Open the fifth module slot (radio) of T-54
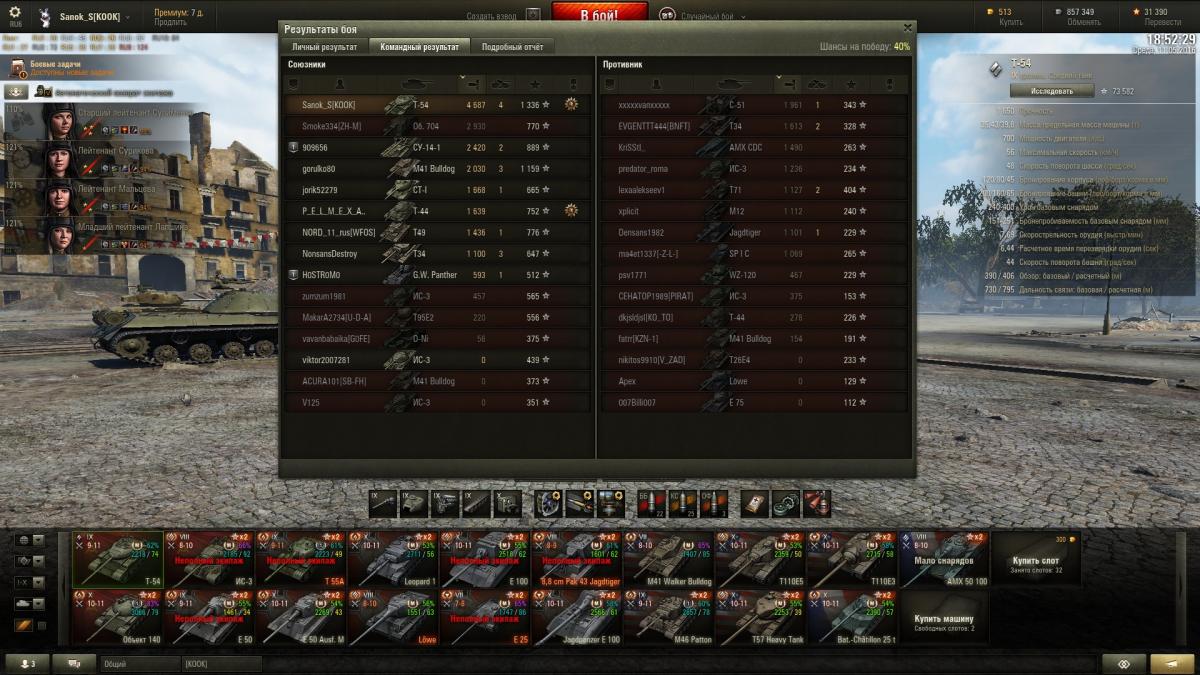The width and height of the screenshot is (1200, 675). [507, 503]
